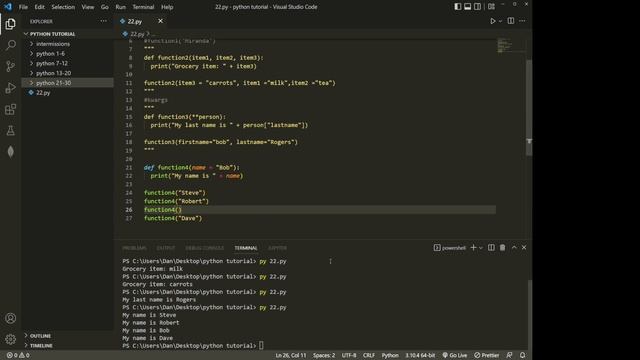Close the terminal panel
Screen dimensions: 640x360
pos(524,247)
